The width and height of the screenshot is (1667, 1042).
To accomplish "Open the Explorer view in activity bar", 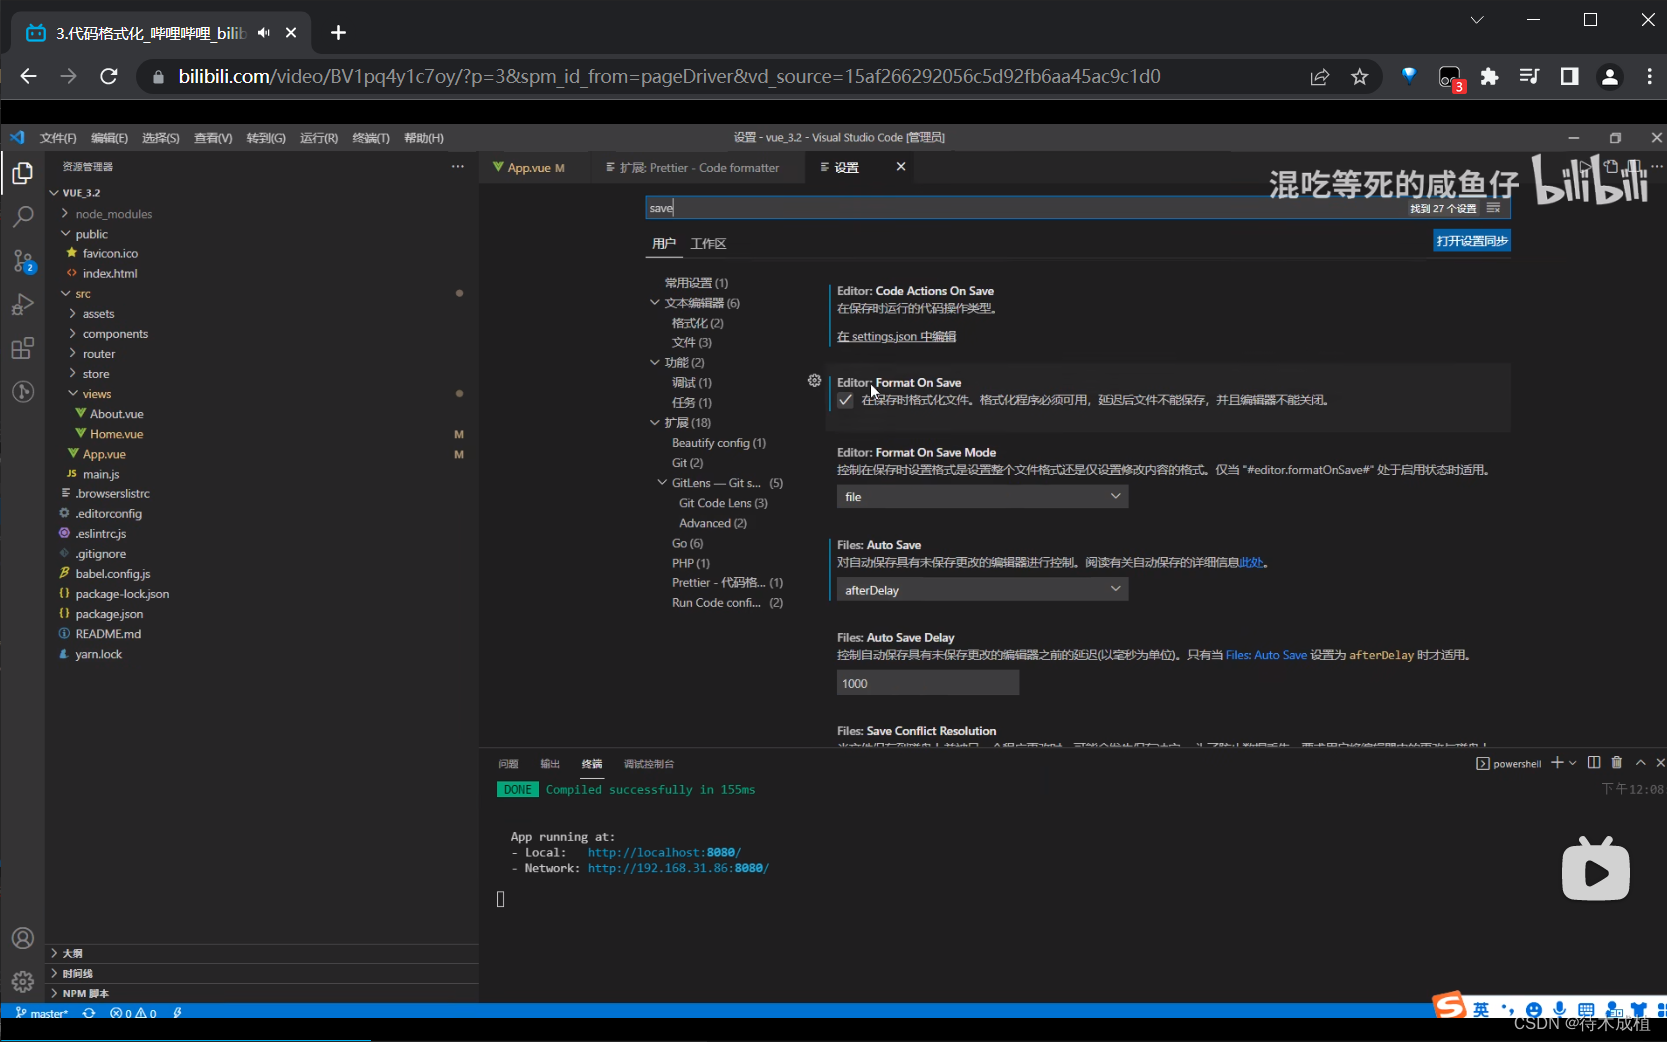I will pyautogui.click(x=22, y=174).
